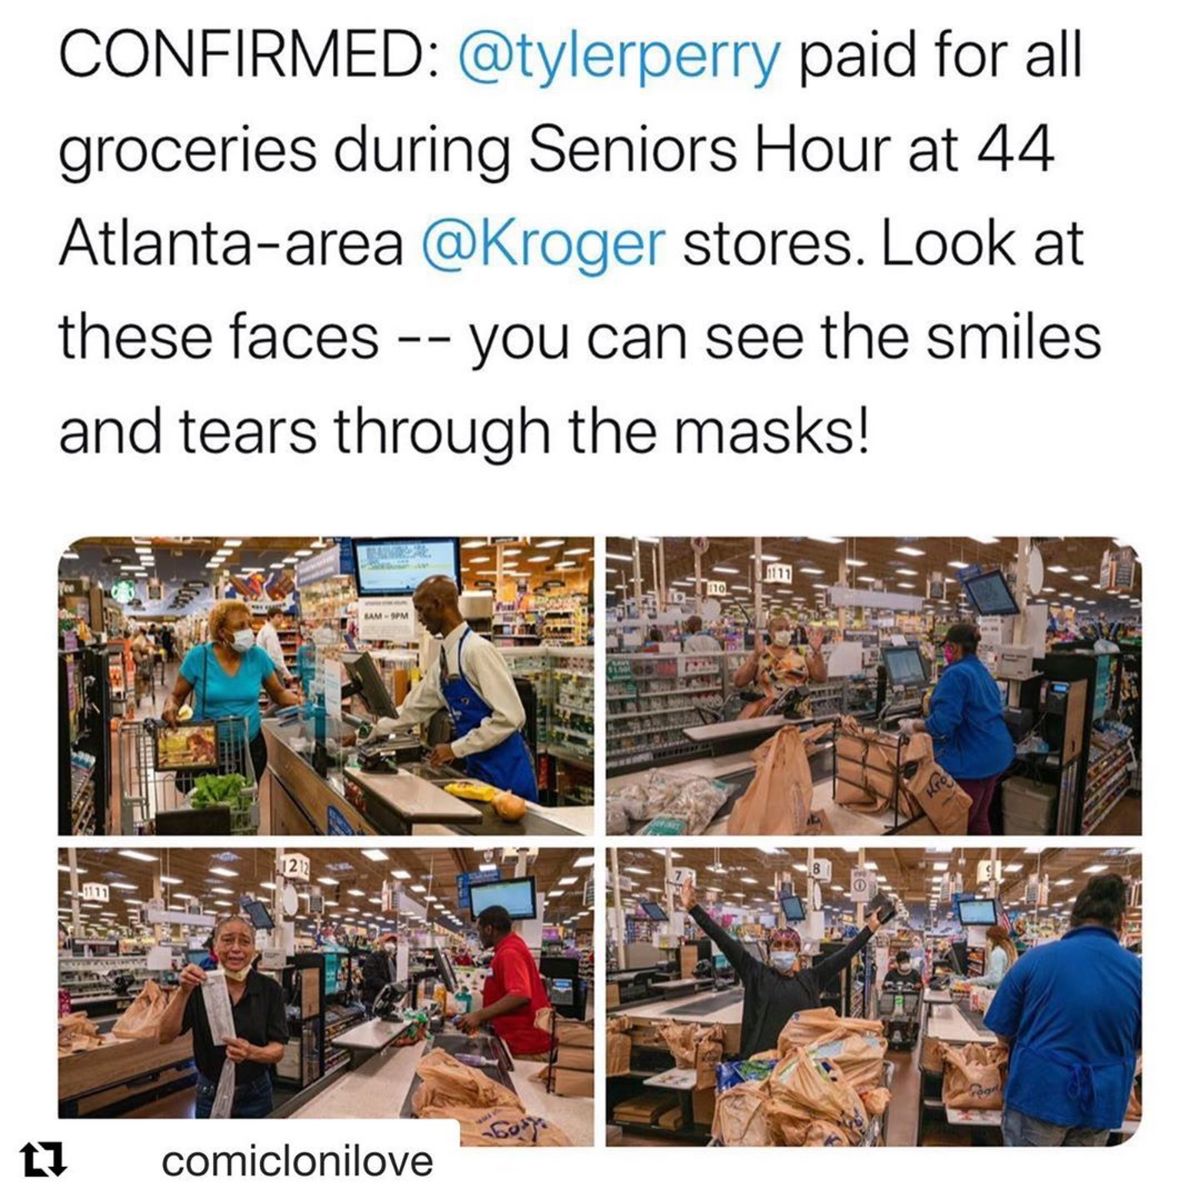The width and height of the screenshot is (1200, 1200).
Task: Click the receipt held by the woman
Action: pyautogui.click(x=218, y=1003)
